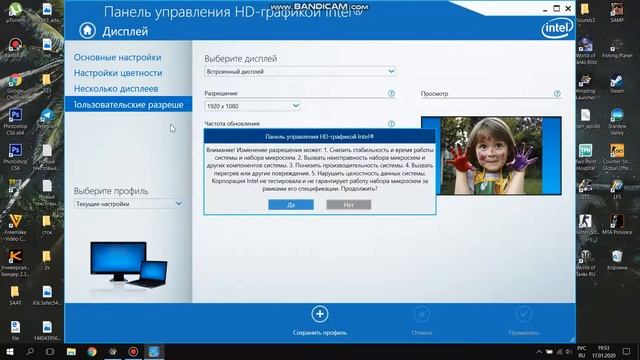Click the Сохранить профиль plus icon
This screenshot has height=360, width=640.
click(x=320, y=314)
